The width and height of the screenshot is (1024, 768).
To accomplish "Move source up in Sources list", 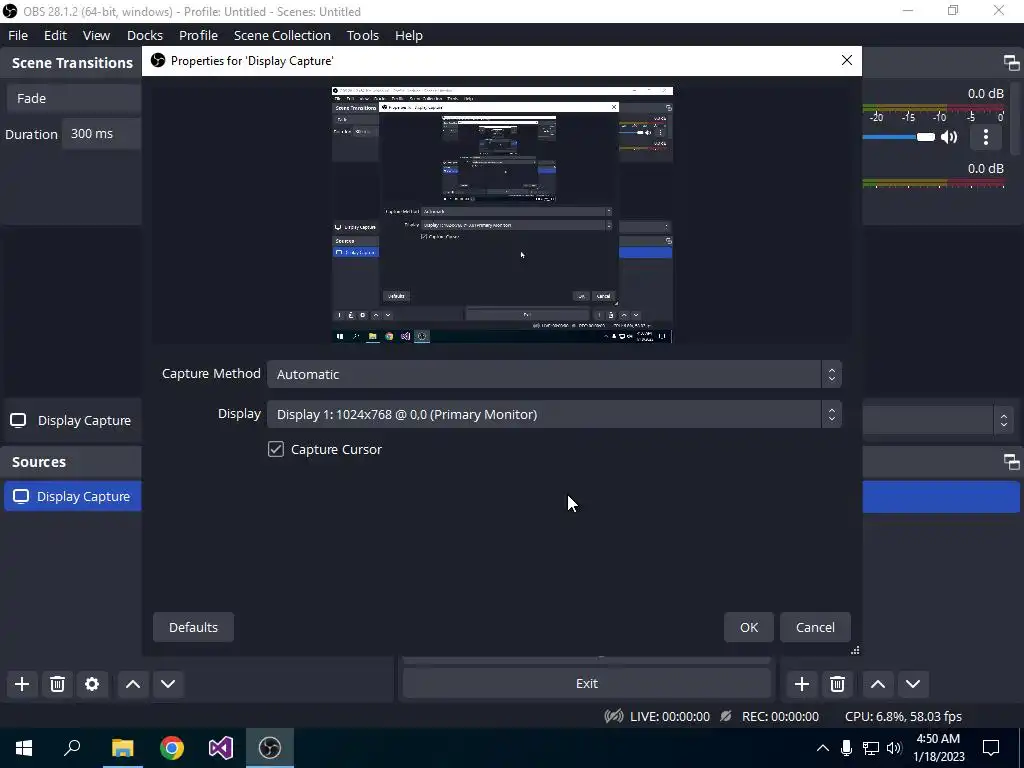I will click(133, 684).
